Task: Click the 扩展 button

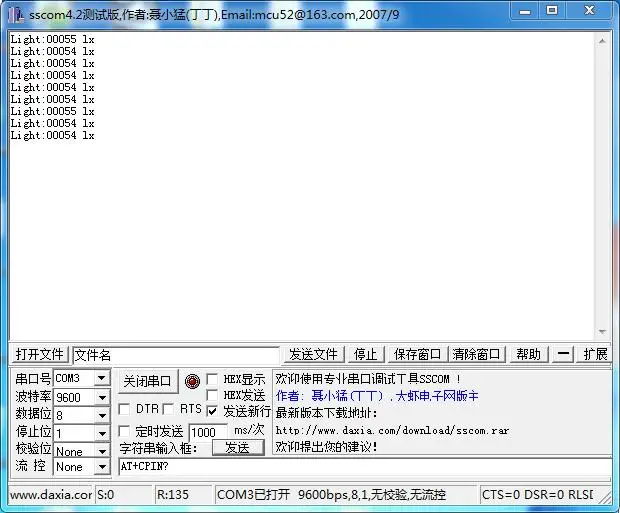Action: pyautogui.click(x=595, y=354)
